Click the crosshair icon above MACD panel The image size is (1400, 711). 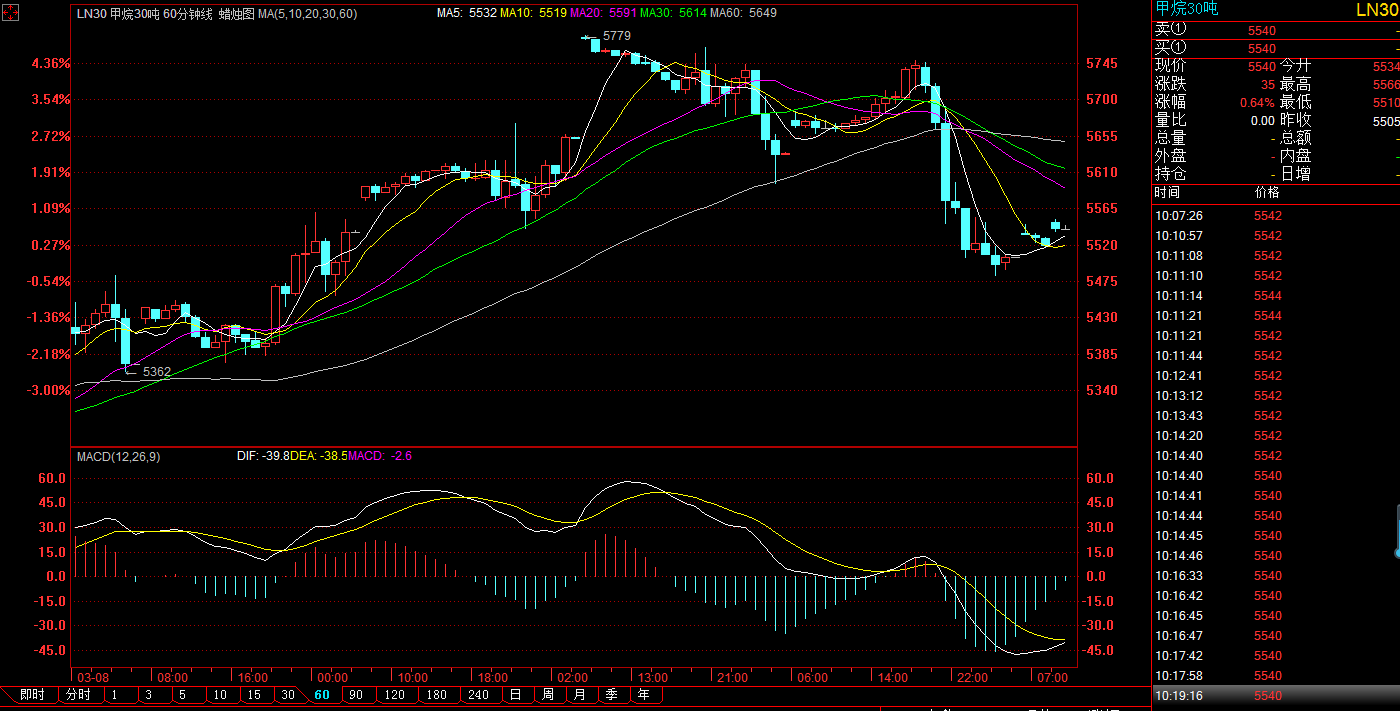pos(10,455)
